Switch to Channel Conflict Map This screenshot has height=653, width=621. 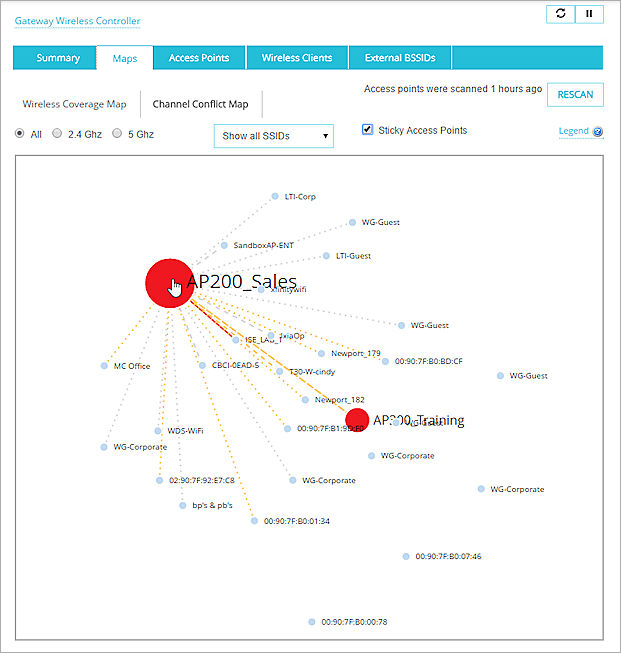click(x=200, y=104)
